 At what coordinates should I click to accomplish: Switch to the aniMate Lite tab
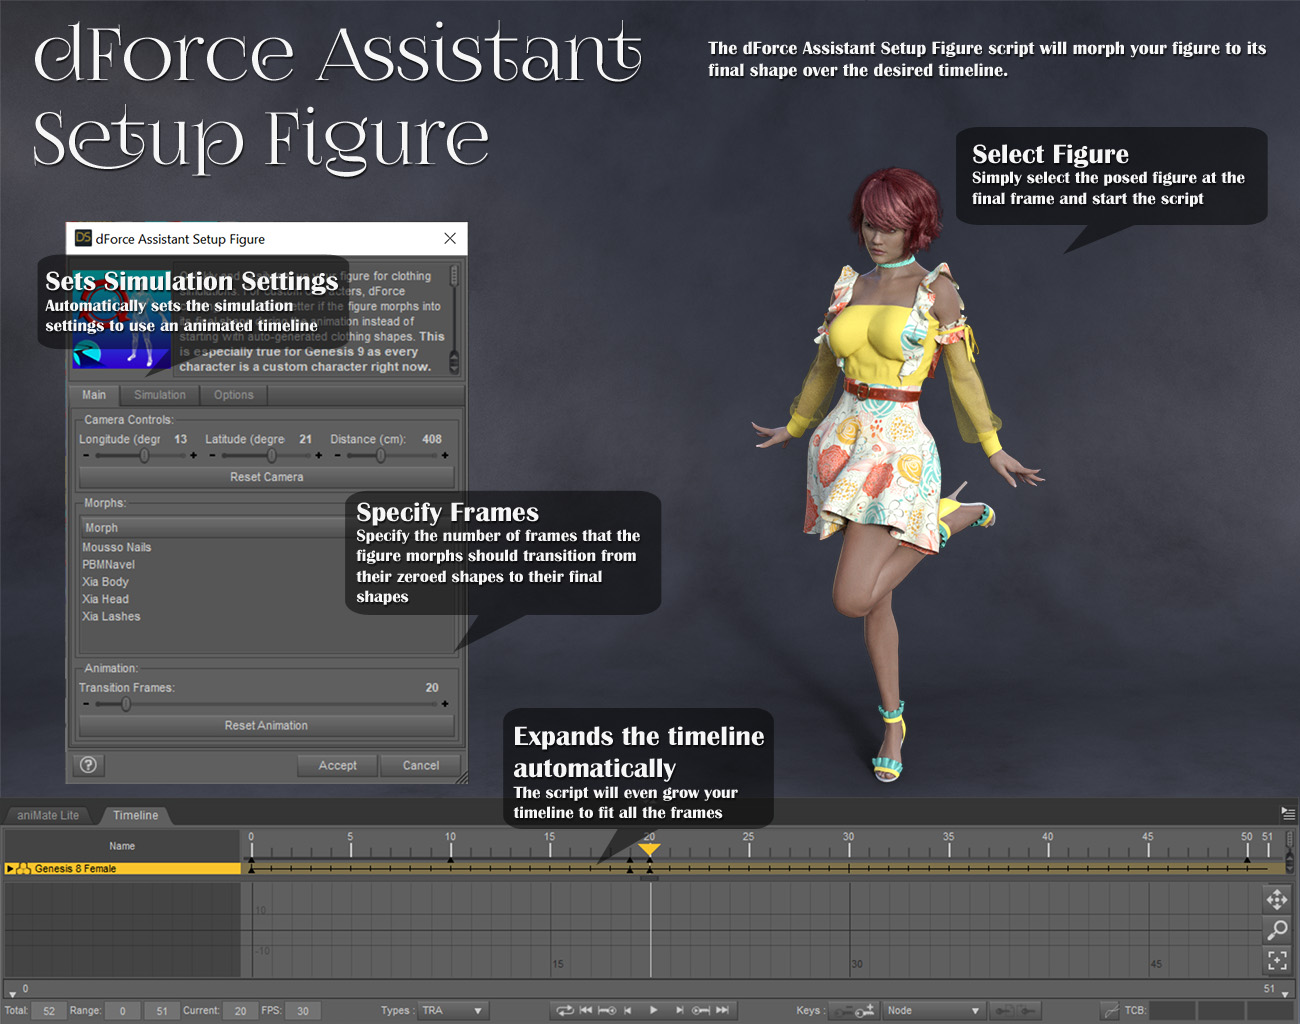(47, 815)
